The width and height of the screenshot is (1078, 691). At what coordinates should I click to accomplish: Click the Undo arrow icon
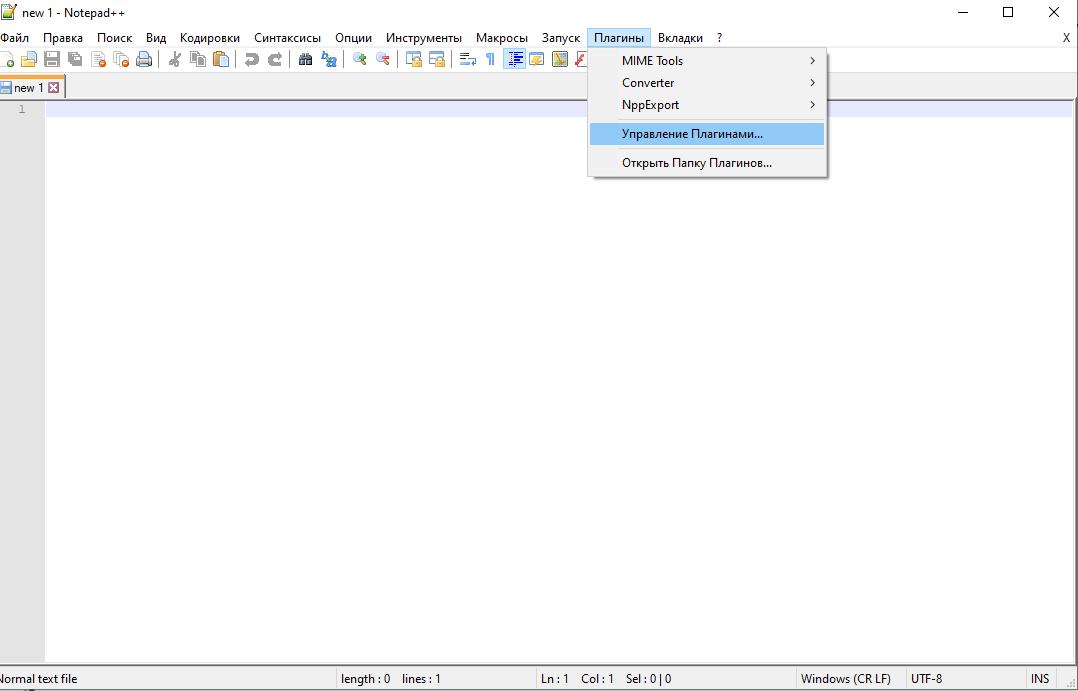pyautogui.click(x=252, y=60)
